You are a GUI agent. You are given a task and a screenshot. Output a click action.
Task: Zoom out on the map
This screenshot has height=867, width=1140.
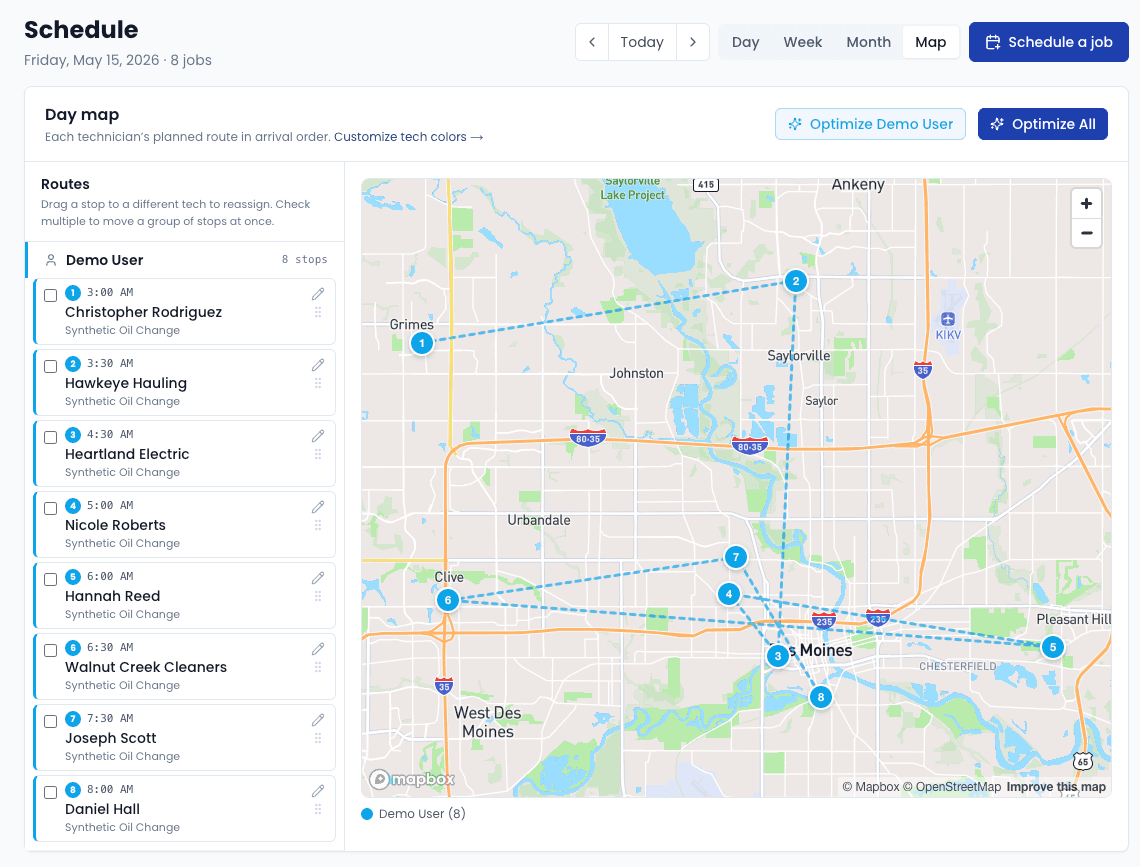pos(1086,233)
